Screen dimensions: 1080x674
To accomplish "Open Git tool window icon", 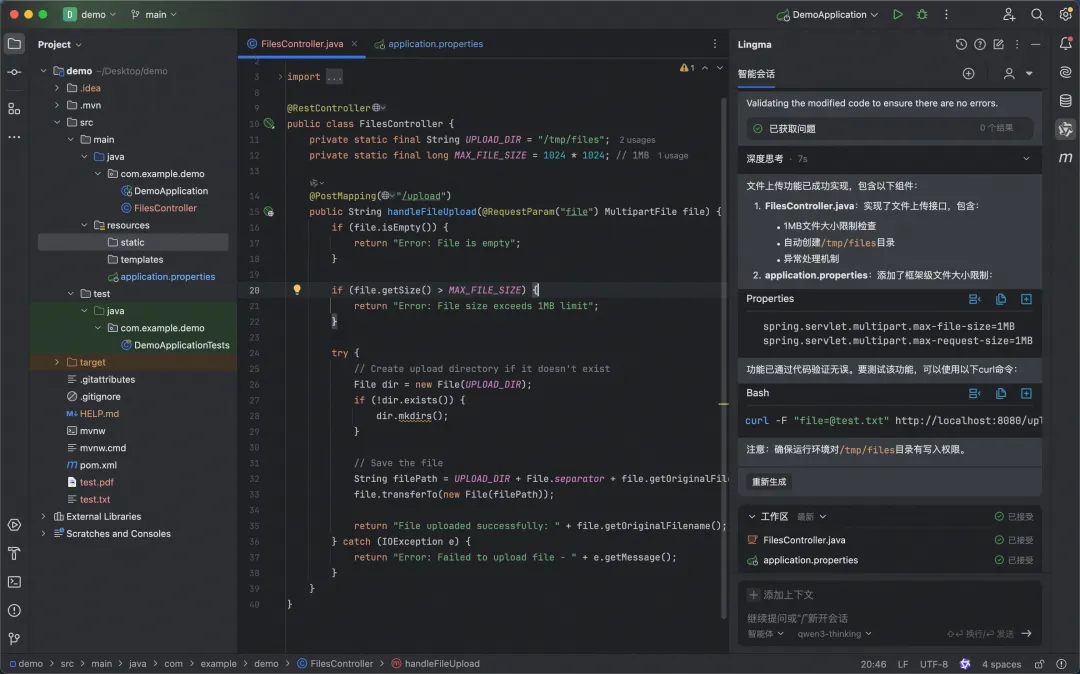I will tap(14, 639).
